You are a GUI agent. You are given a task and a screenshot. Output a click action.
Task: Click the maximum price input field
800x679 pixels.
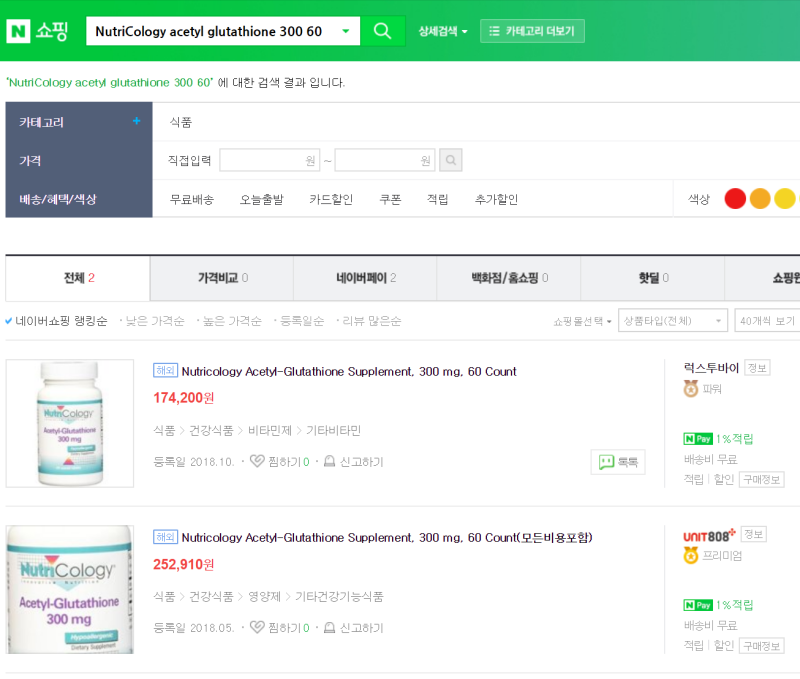tap(385, 160)
